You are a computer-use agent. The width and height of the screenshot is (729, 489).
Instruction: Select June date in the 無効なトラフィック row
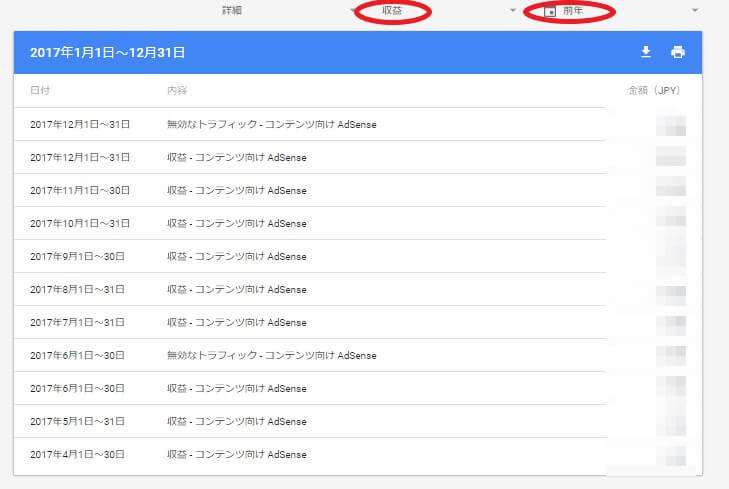coord(77,355)
